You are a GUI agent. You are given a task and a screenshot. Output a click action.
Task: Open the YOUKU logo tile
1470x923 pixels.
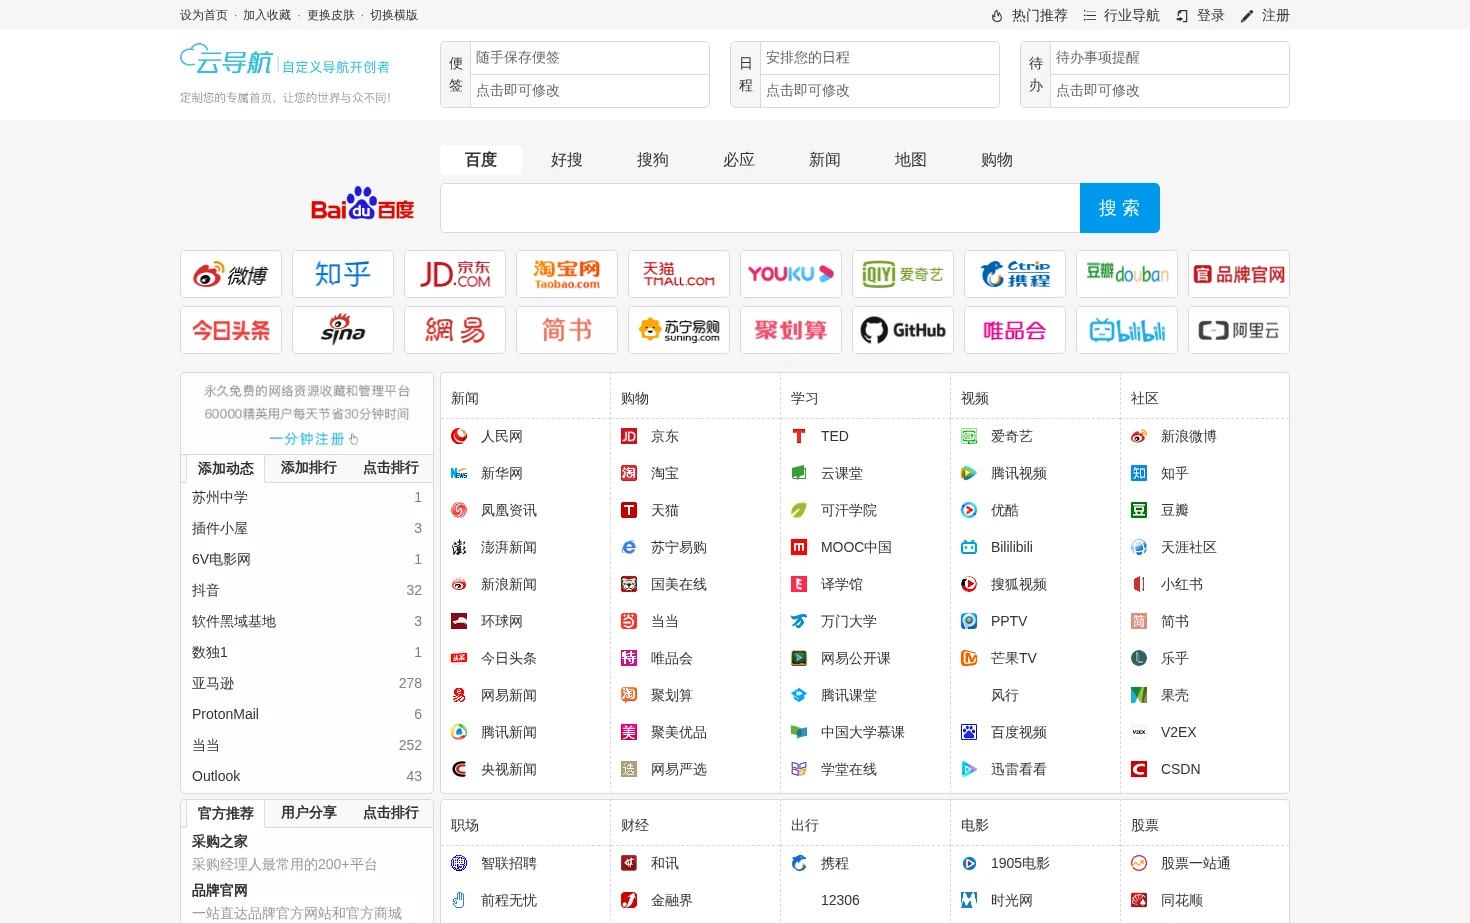coord(791,274)
